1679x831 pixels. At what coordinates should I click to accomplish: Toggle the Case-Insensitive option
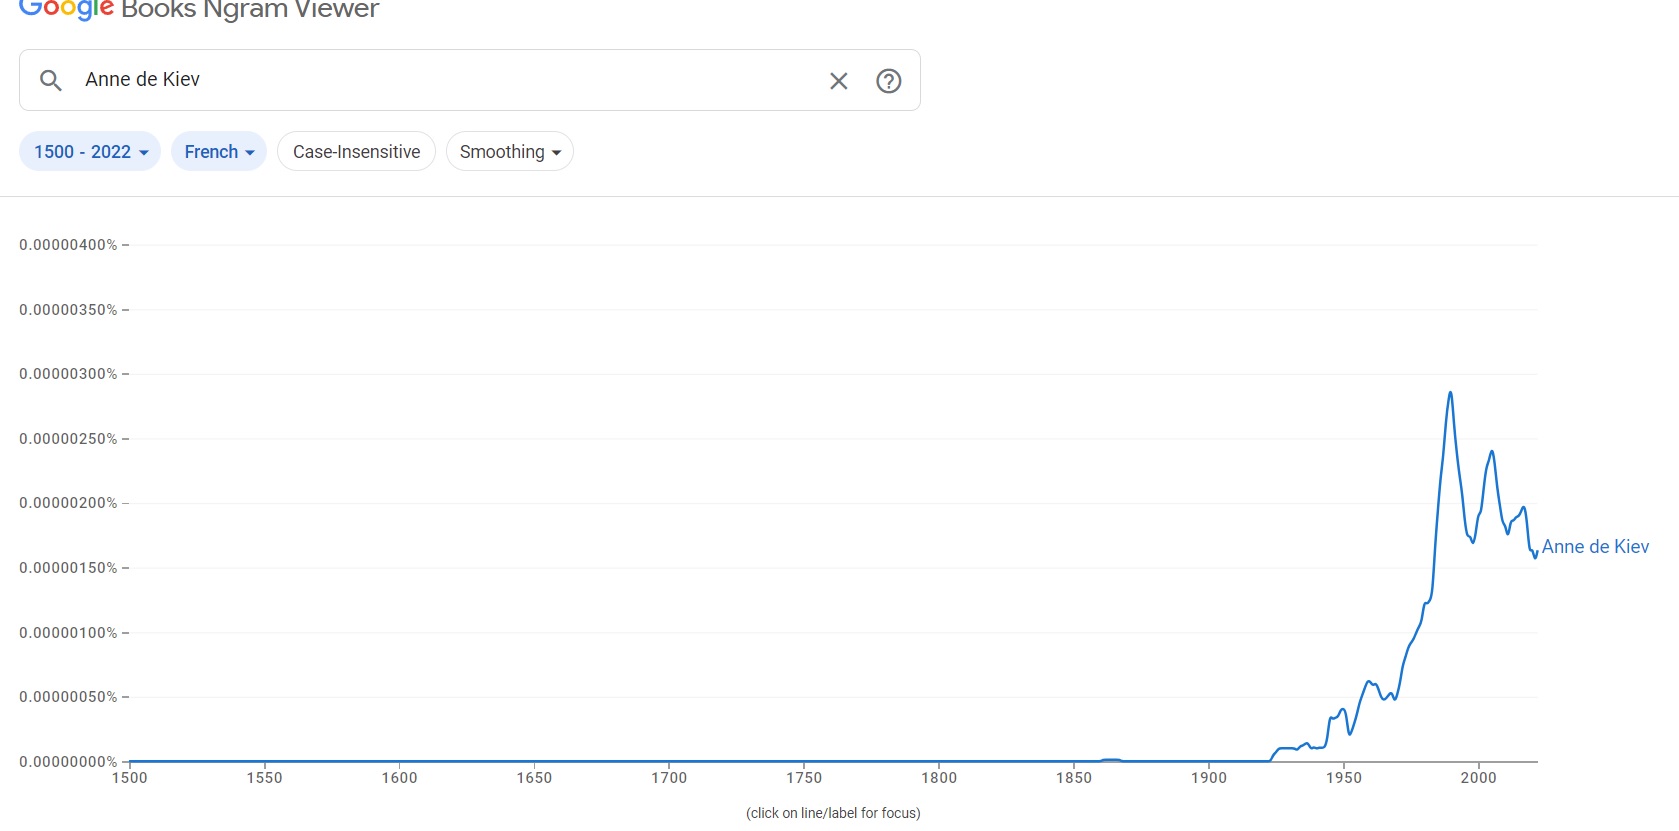point(356,152)
